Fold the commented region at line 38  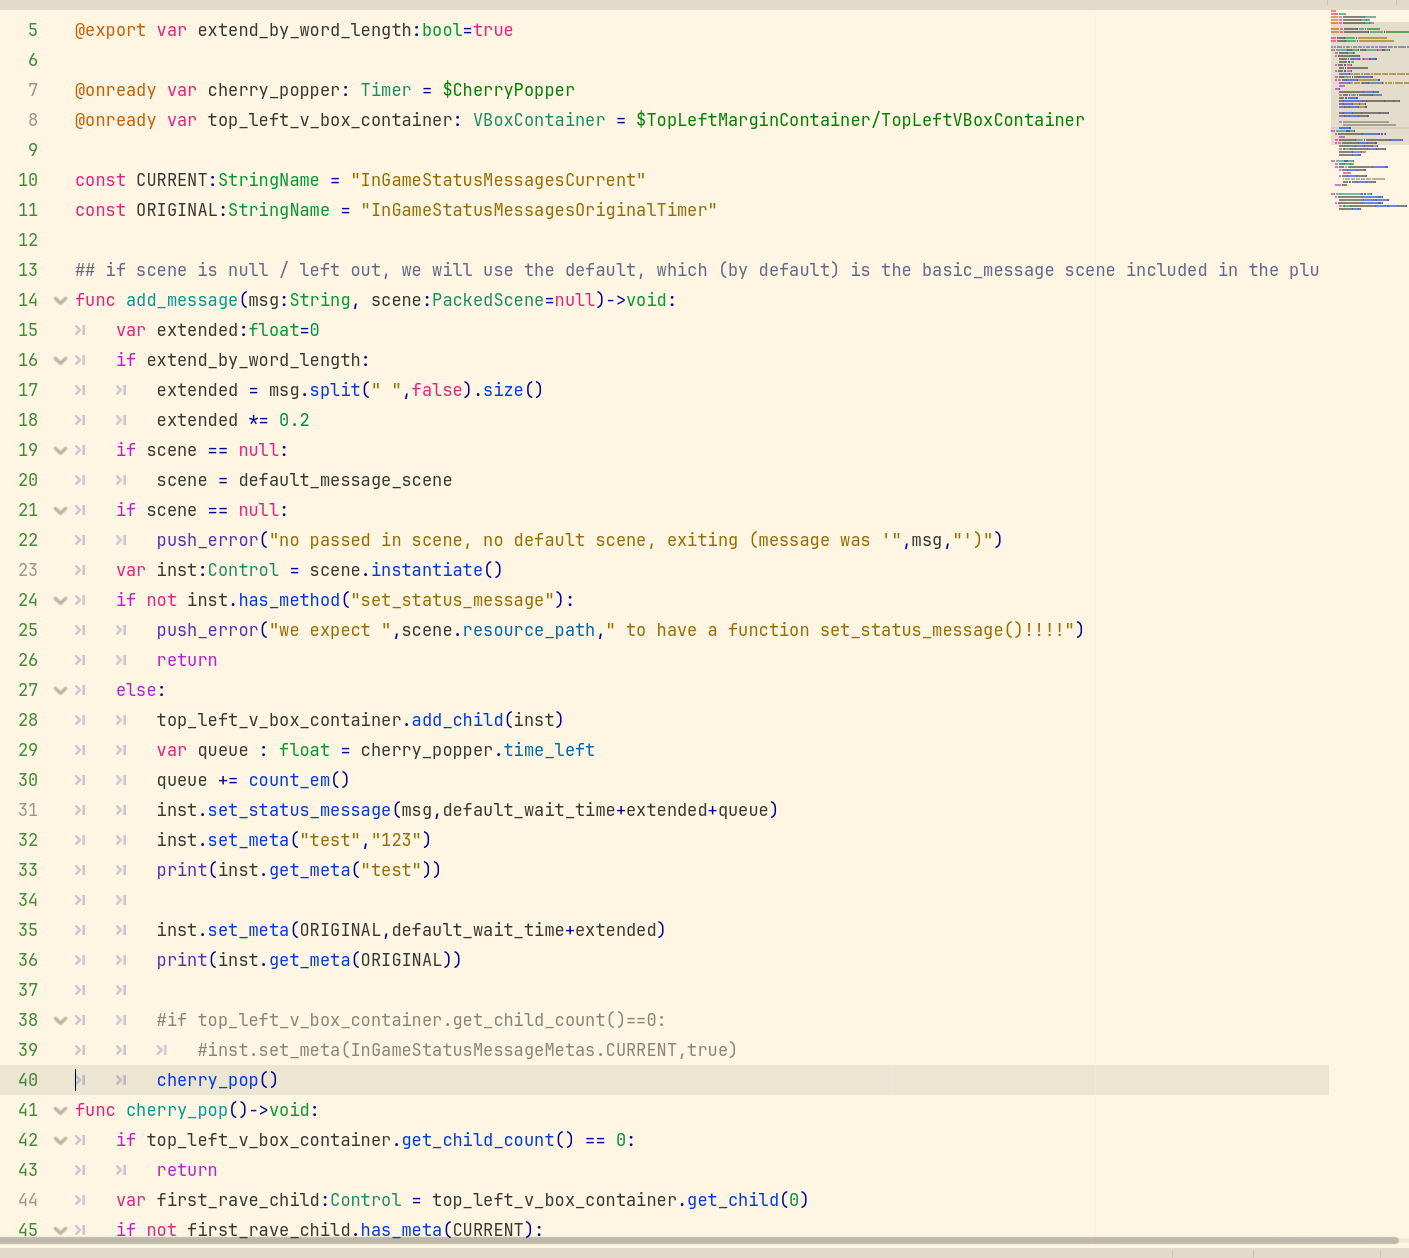tap(60, 1020)
